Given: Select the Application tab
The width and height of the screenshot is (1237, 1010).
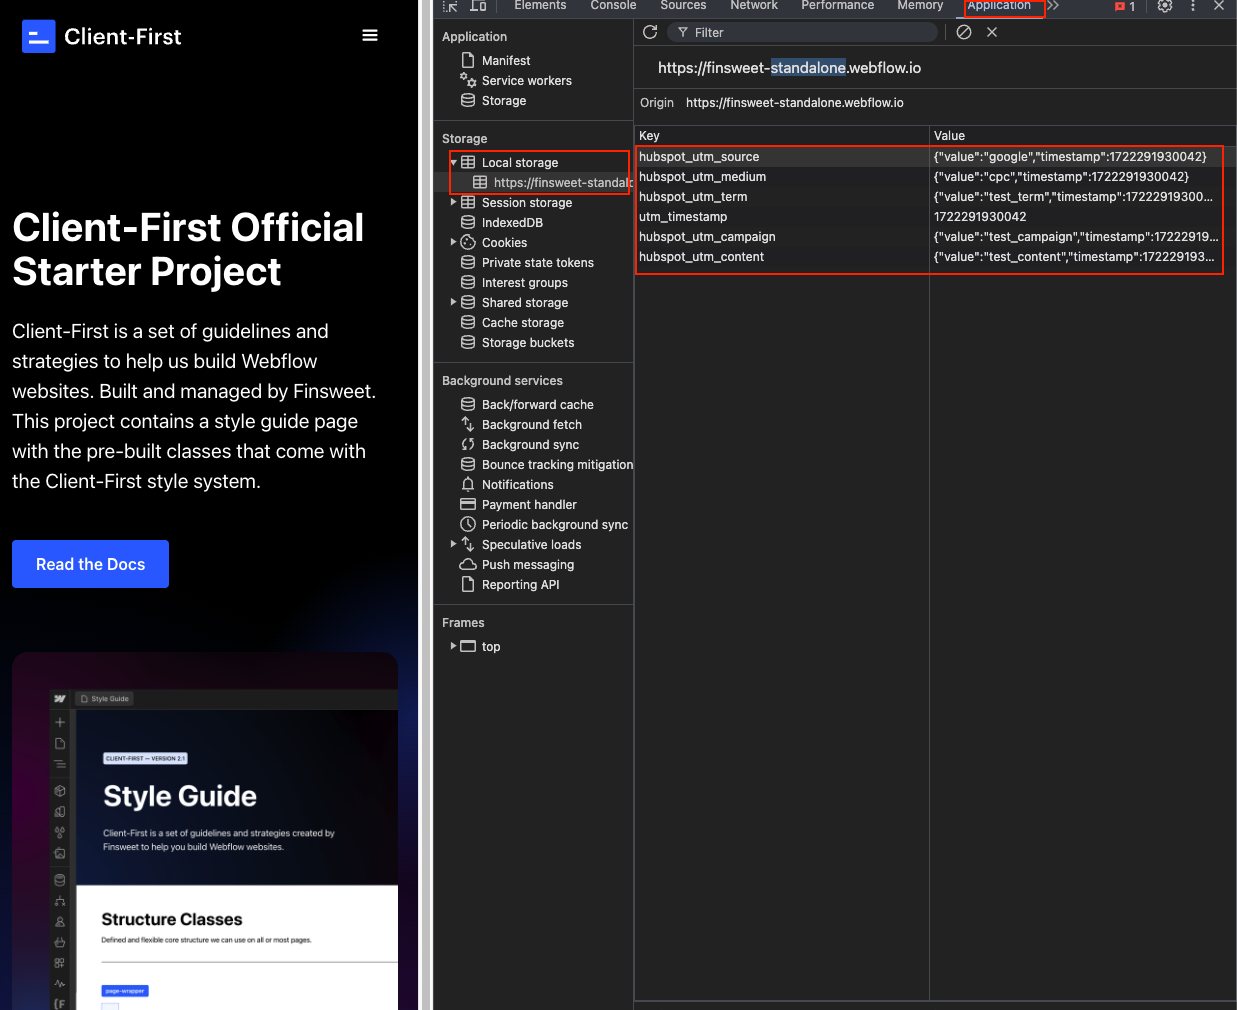Looking at the screenshot, I should (999, 6).
